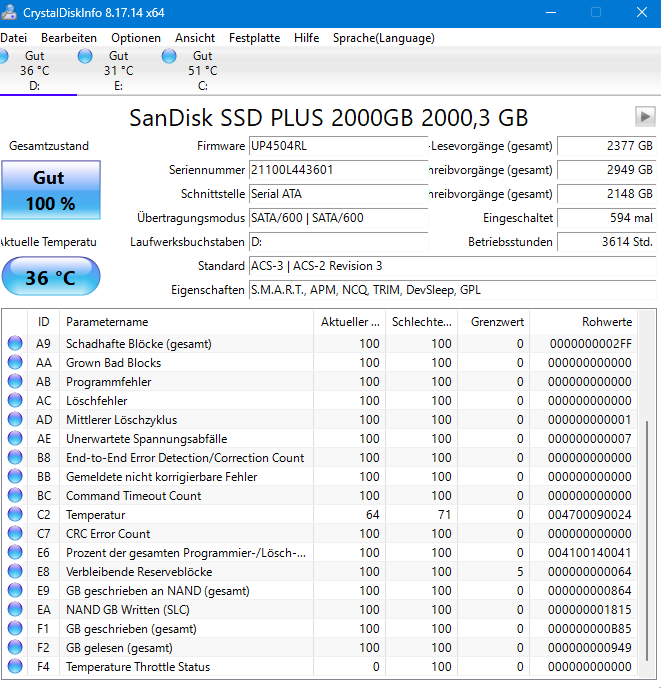
Task: Click the Rohwerte column header
Action: [583, 322]
